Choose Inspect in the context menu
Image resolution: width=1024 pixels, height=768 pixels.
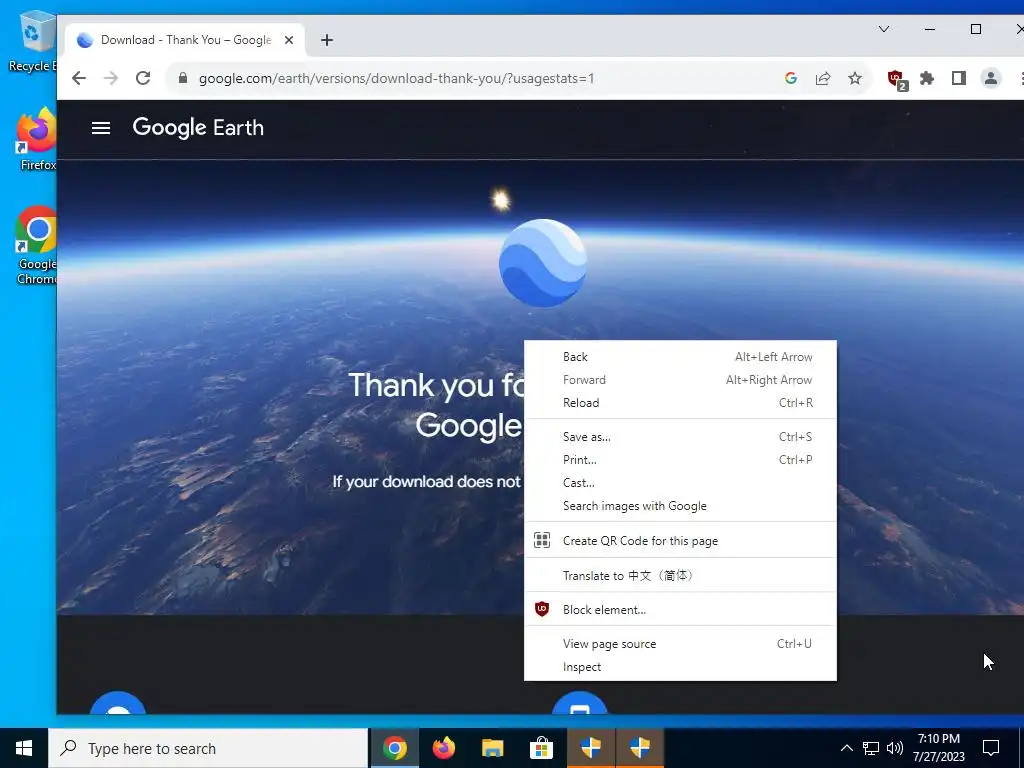[680, 667]
